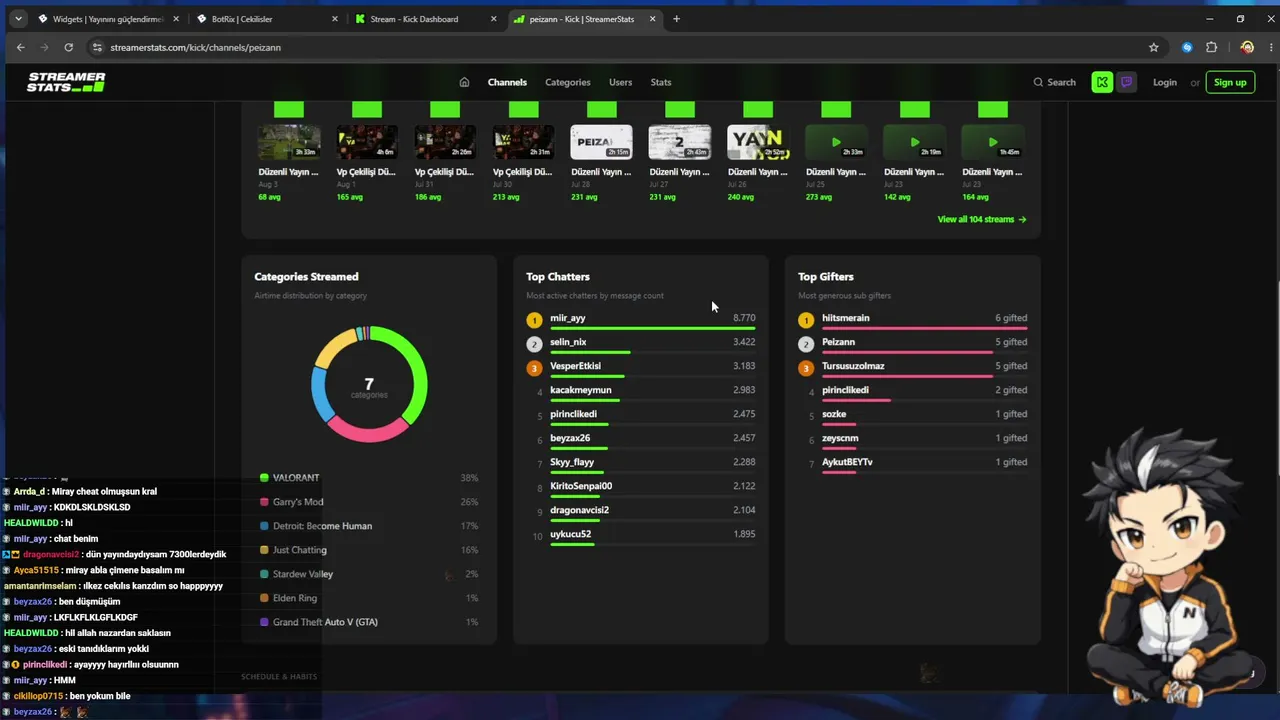Open the Chrome profile avatar
The image size is (1280, 720).
[x=1246, y=47]
